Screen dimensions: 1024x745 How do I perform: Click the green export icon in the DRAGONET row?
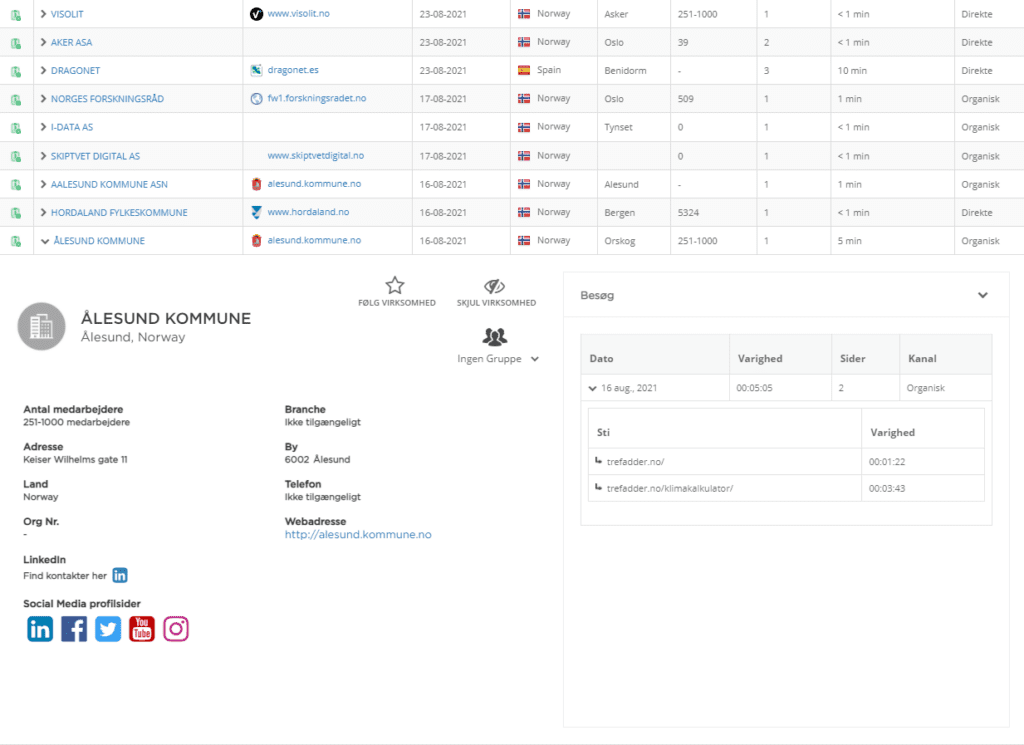coord(16,71)
